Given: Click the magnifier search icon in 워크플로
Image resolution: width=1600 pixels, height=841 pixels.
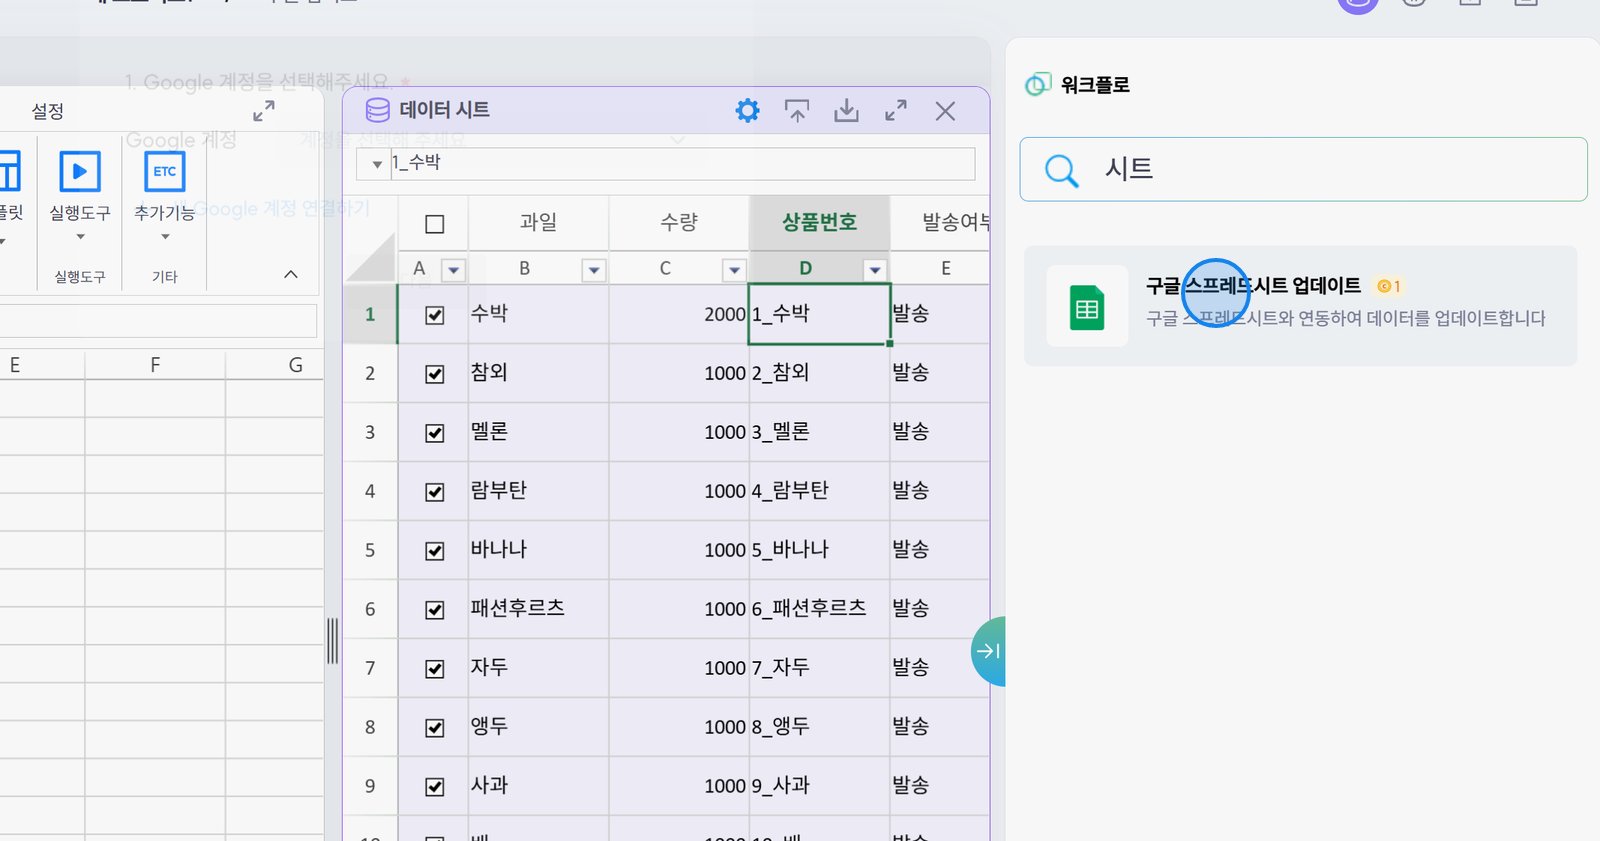Looking at the screenshot, I should pyautogui.click(x=1061, y=170).
